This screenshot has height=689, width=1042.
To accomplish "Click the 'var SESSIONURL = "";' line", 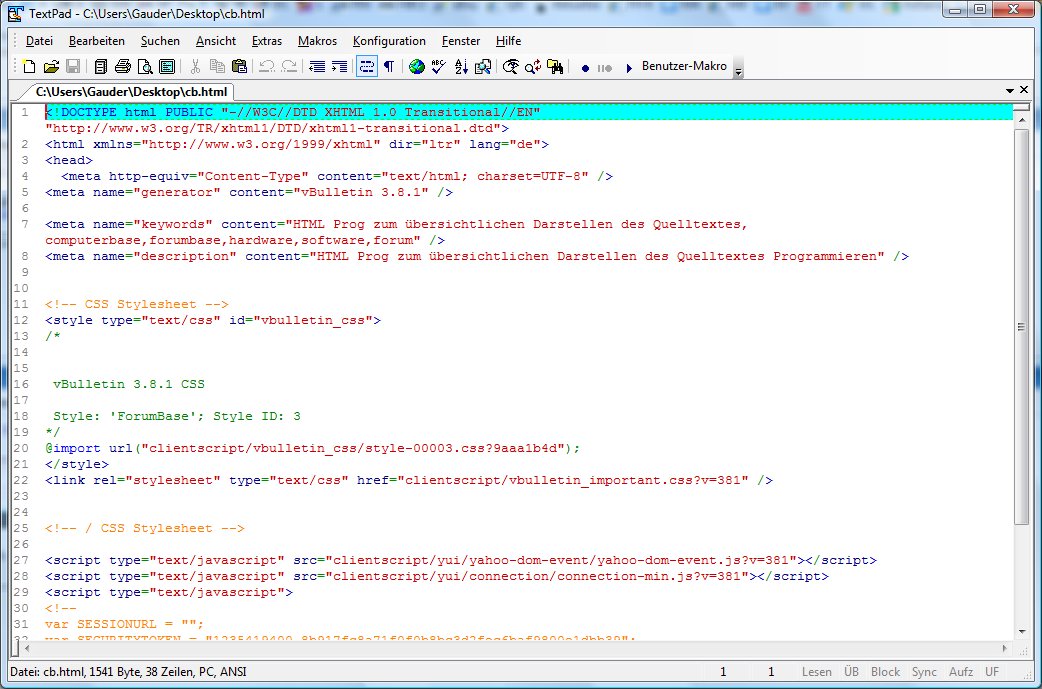I will click(124, 624).
